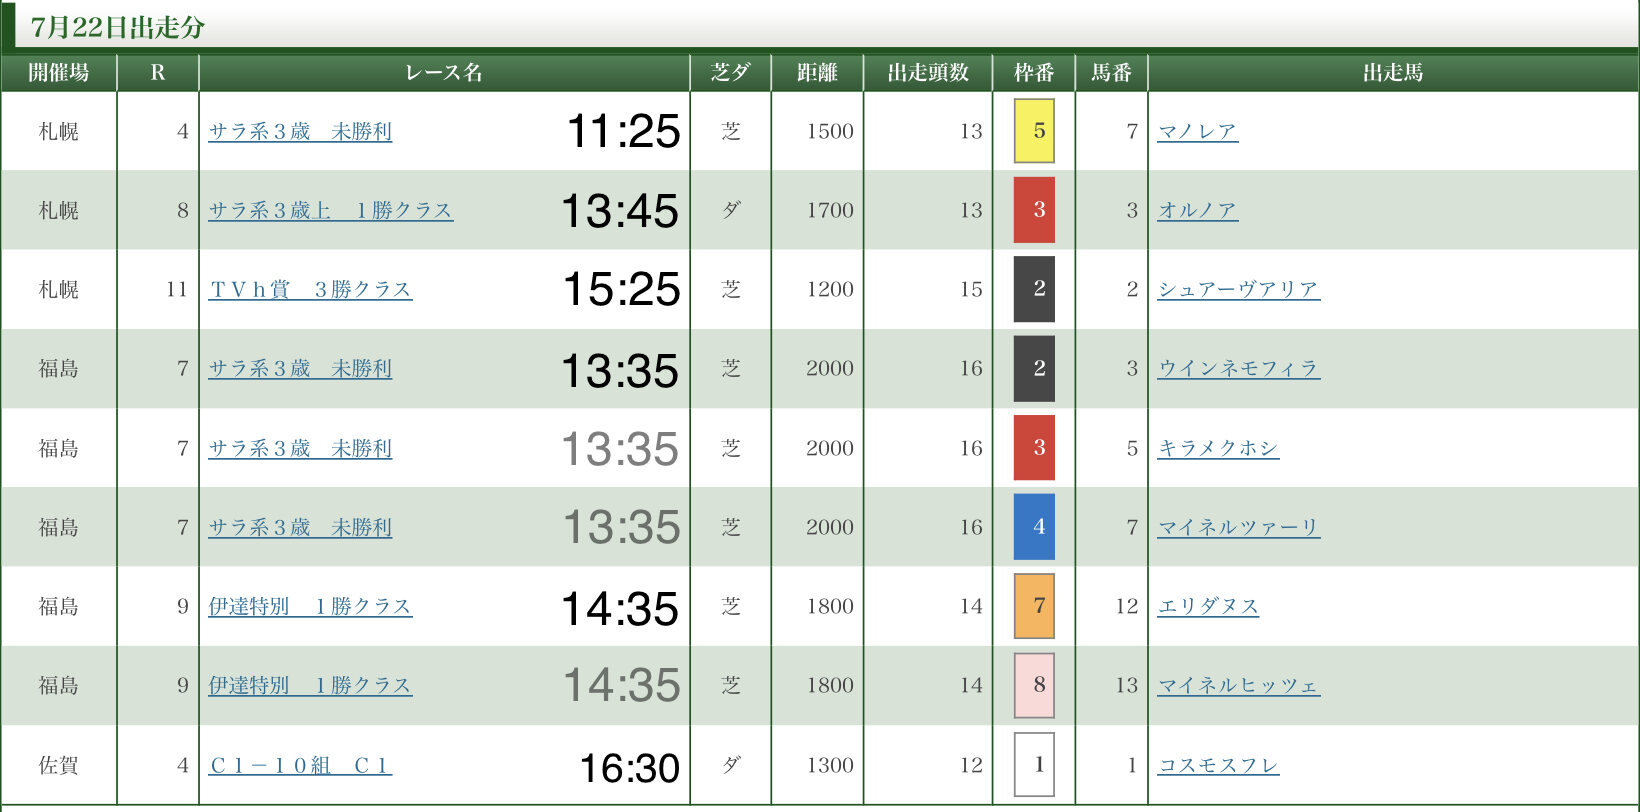
Task: Open the マイネルヒッツェ horse link
Action: point(1238,685)
